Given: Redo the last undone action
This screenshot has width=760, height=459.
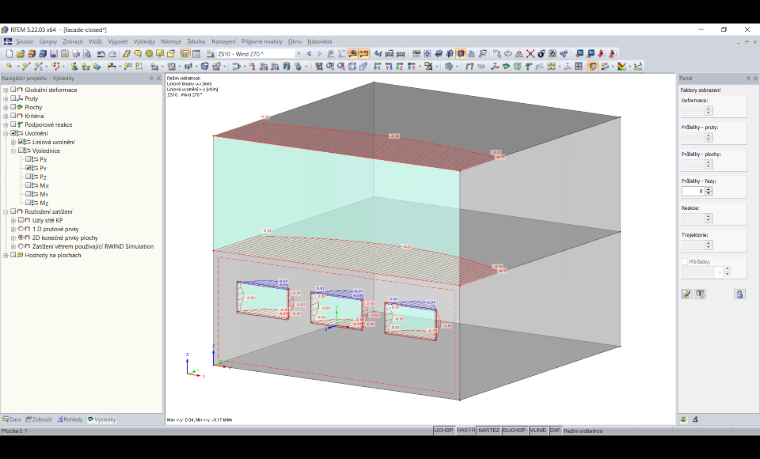Looking at the screenshot, I should click(112, 54).
